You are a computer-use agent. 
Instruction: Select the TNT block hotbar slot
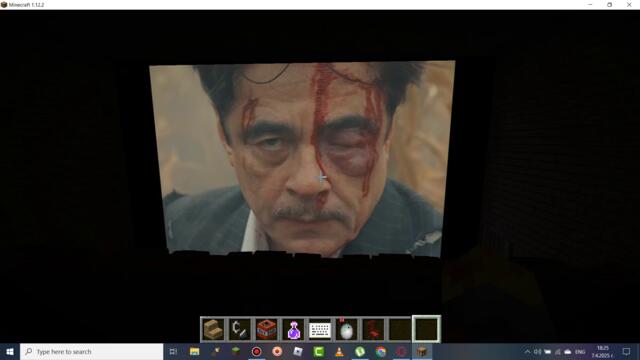(x=267, y=329)
